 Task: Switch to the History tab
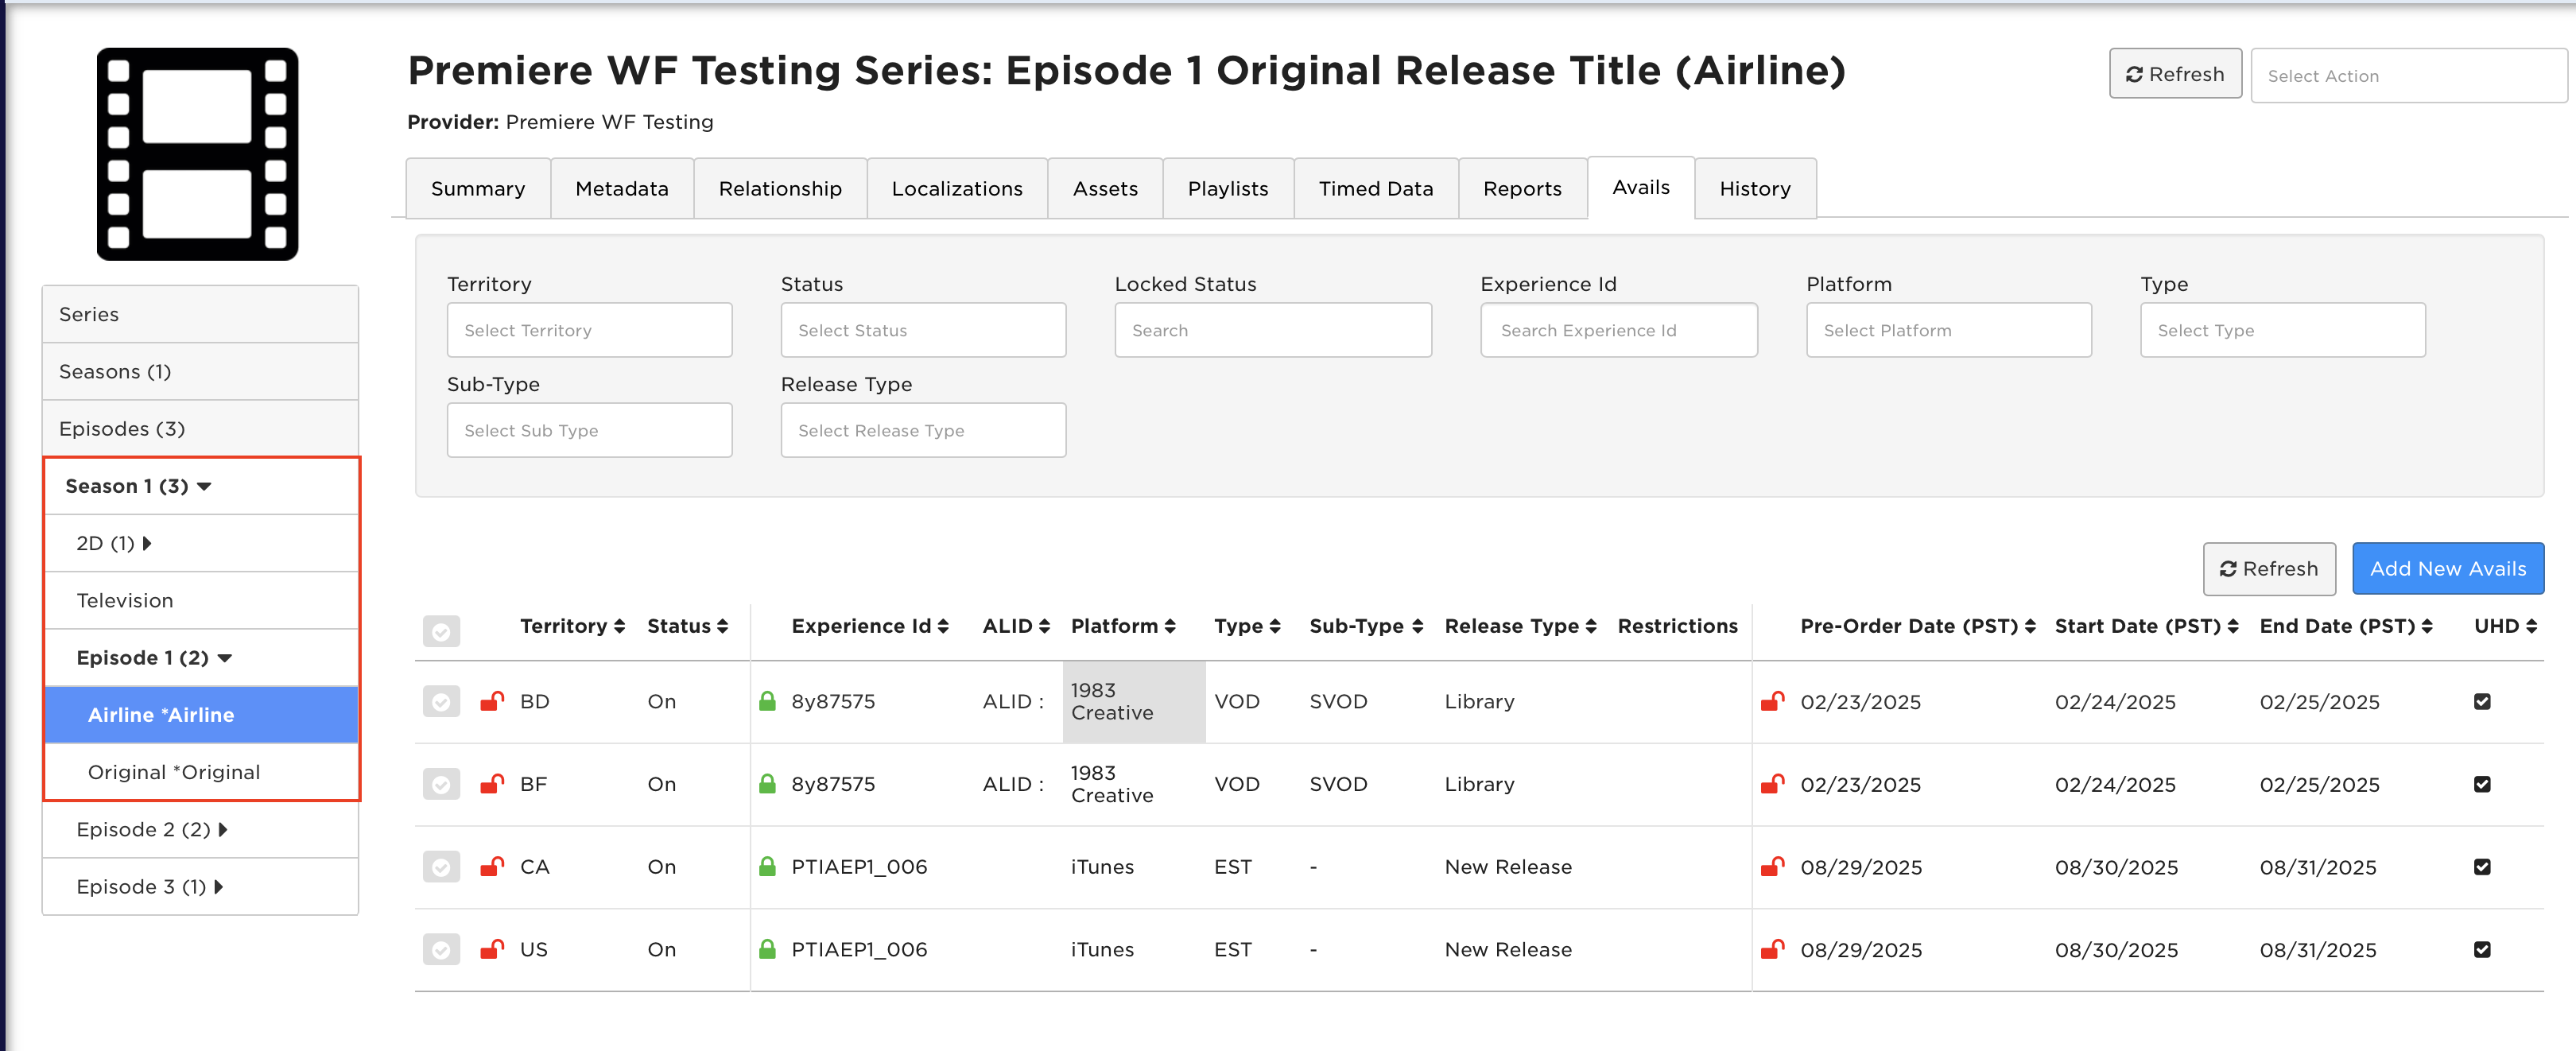(1754, 188)
